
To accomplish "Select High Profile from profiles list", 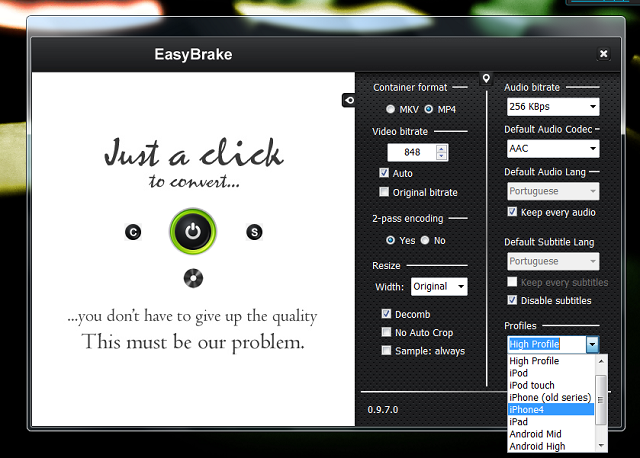I will tap(551, 361).
